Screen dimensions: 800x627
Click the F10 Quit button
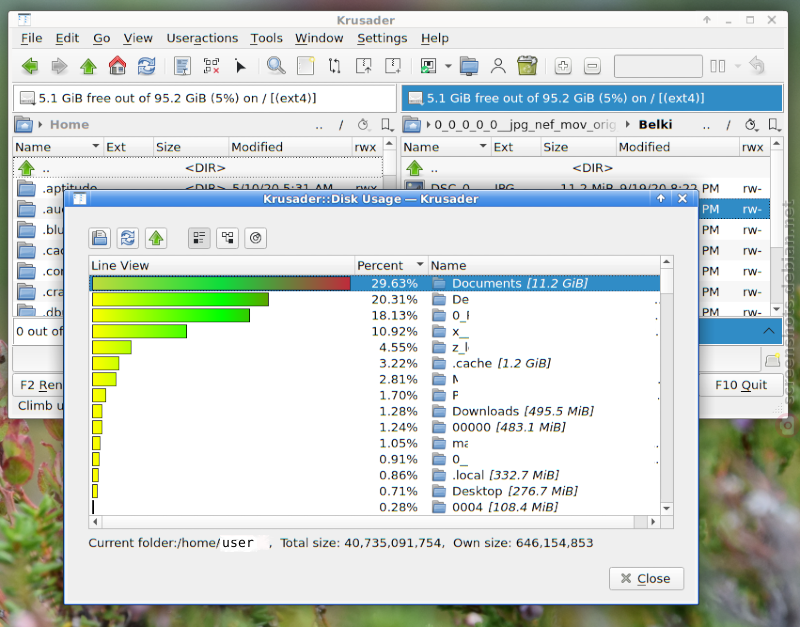click(741, 385)
